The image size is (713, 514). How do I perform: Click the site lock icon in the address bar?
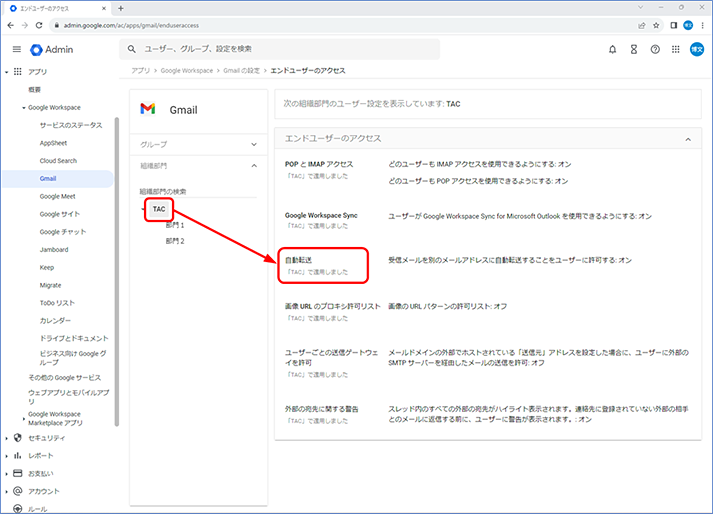coord(56,25)
